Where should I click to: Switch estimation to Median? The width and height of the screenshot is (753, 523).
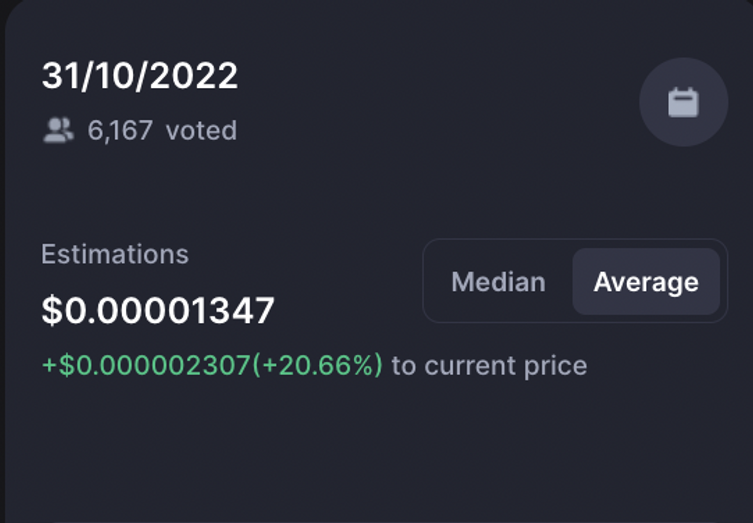pyautogui.click(x=498, y=281)
